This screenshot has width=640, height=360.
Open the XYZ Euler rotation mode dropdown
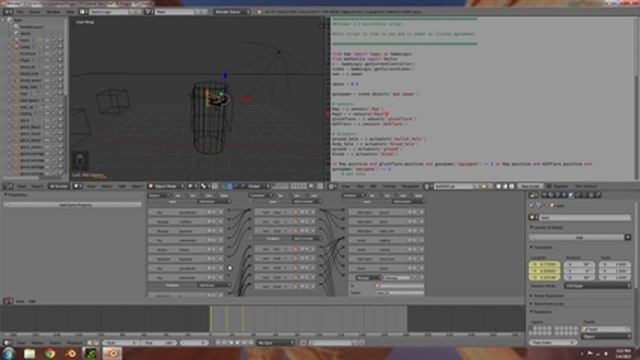598,286
